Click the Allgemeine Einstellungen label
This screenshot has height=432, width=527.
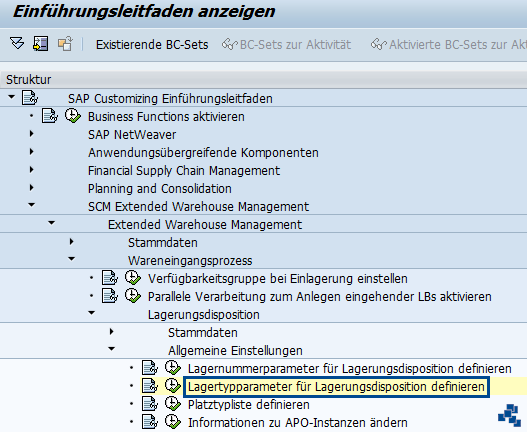pyautogui.click(x=235, y=351)
